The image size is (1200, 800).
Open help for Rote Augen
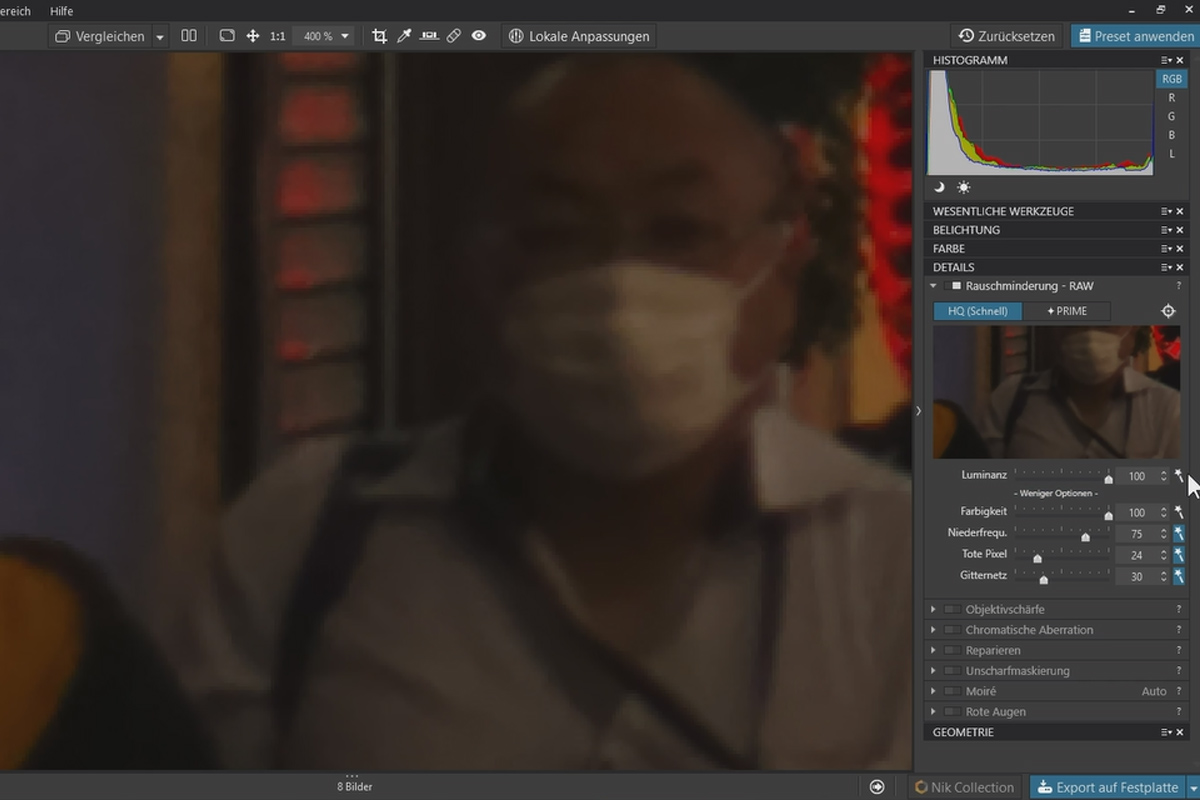[x=1179, y=712]
